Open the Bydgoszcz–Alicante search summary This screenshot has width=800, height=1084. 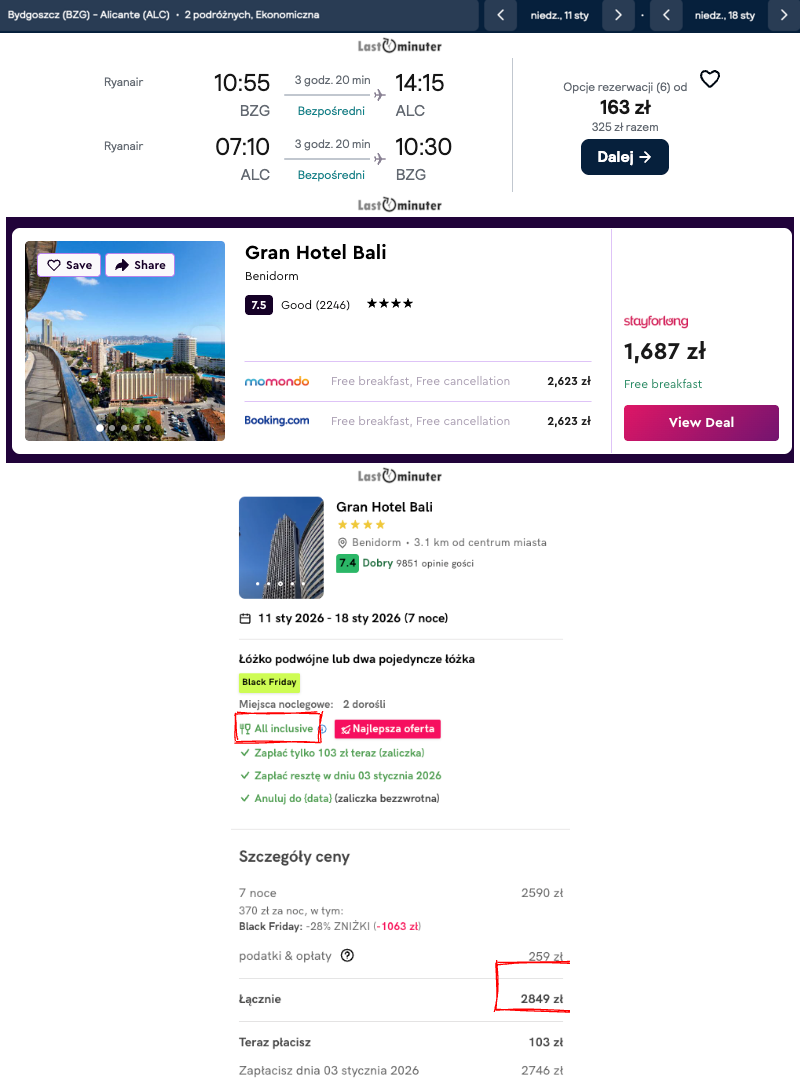click(x=164, y=15)
